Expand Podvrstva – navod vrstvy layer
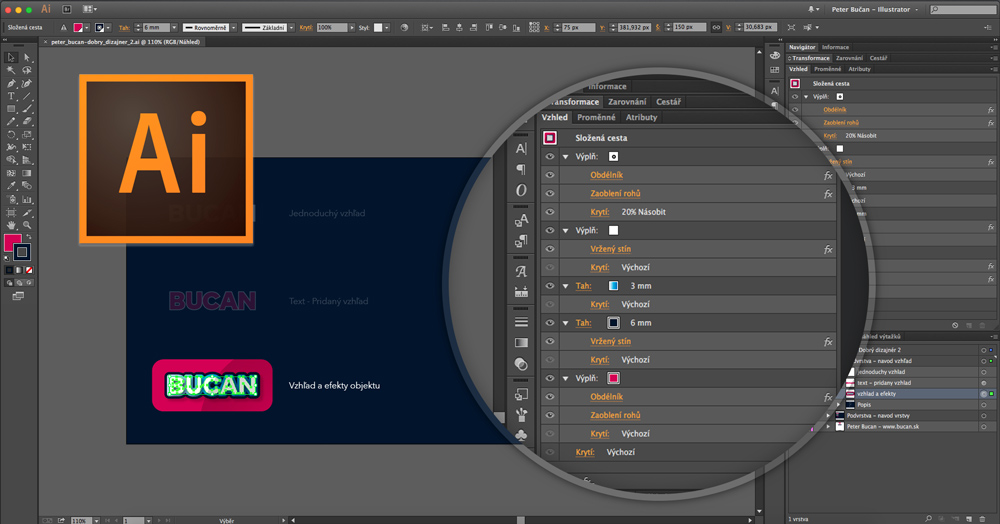The width and height of the screenshot is (1000, 524). point(828,416)
